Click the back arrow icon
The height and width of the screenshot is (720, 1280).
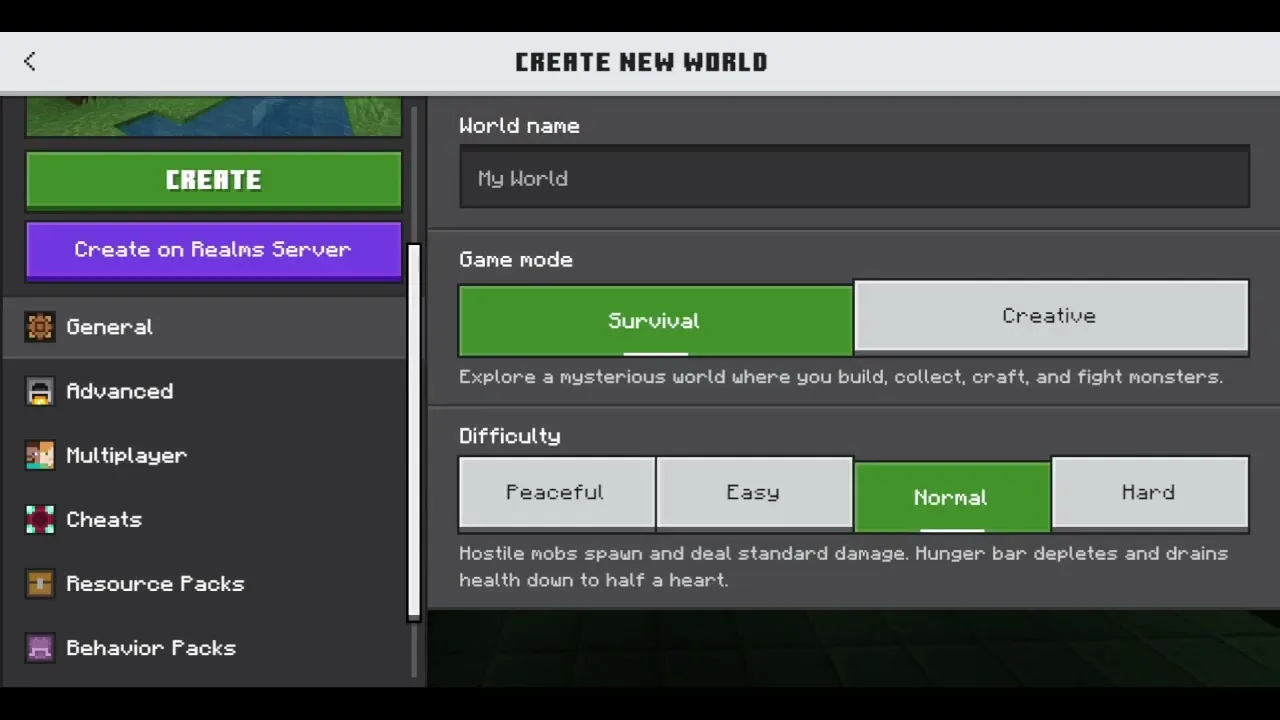(x=30, y=61)
